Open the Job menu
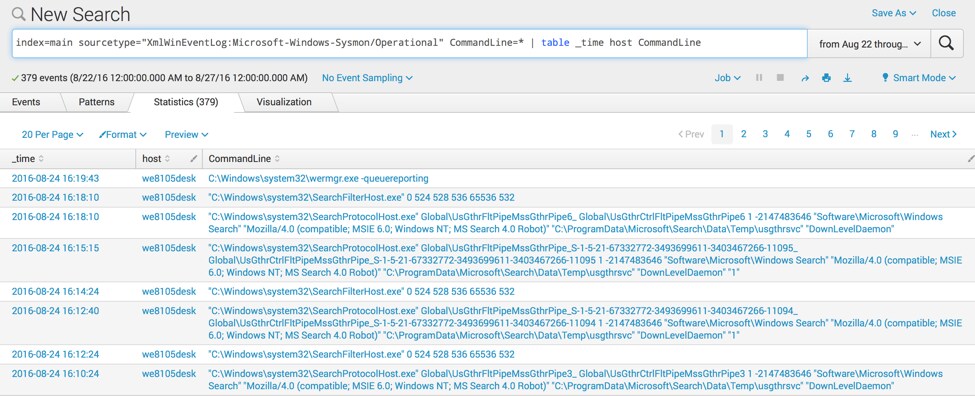Screen dimensions: 975x396 coord(728,78)
